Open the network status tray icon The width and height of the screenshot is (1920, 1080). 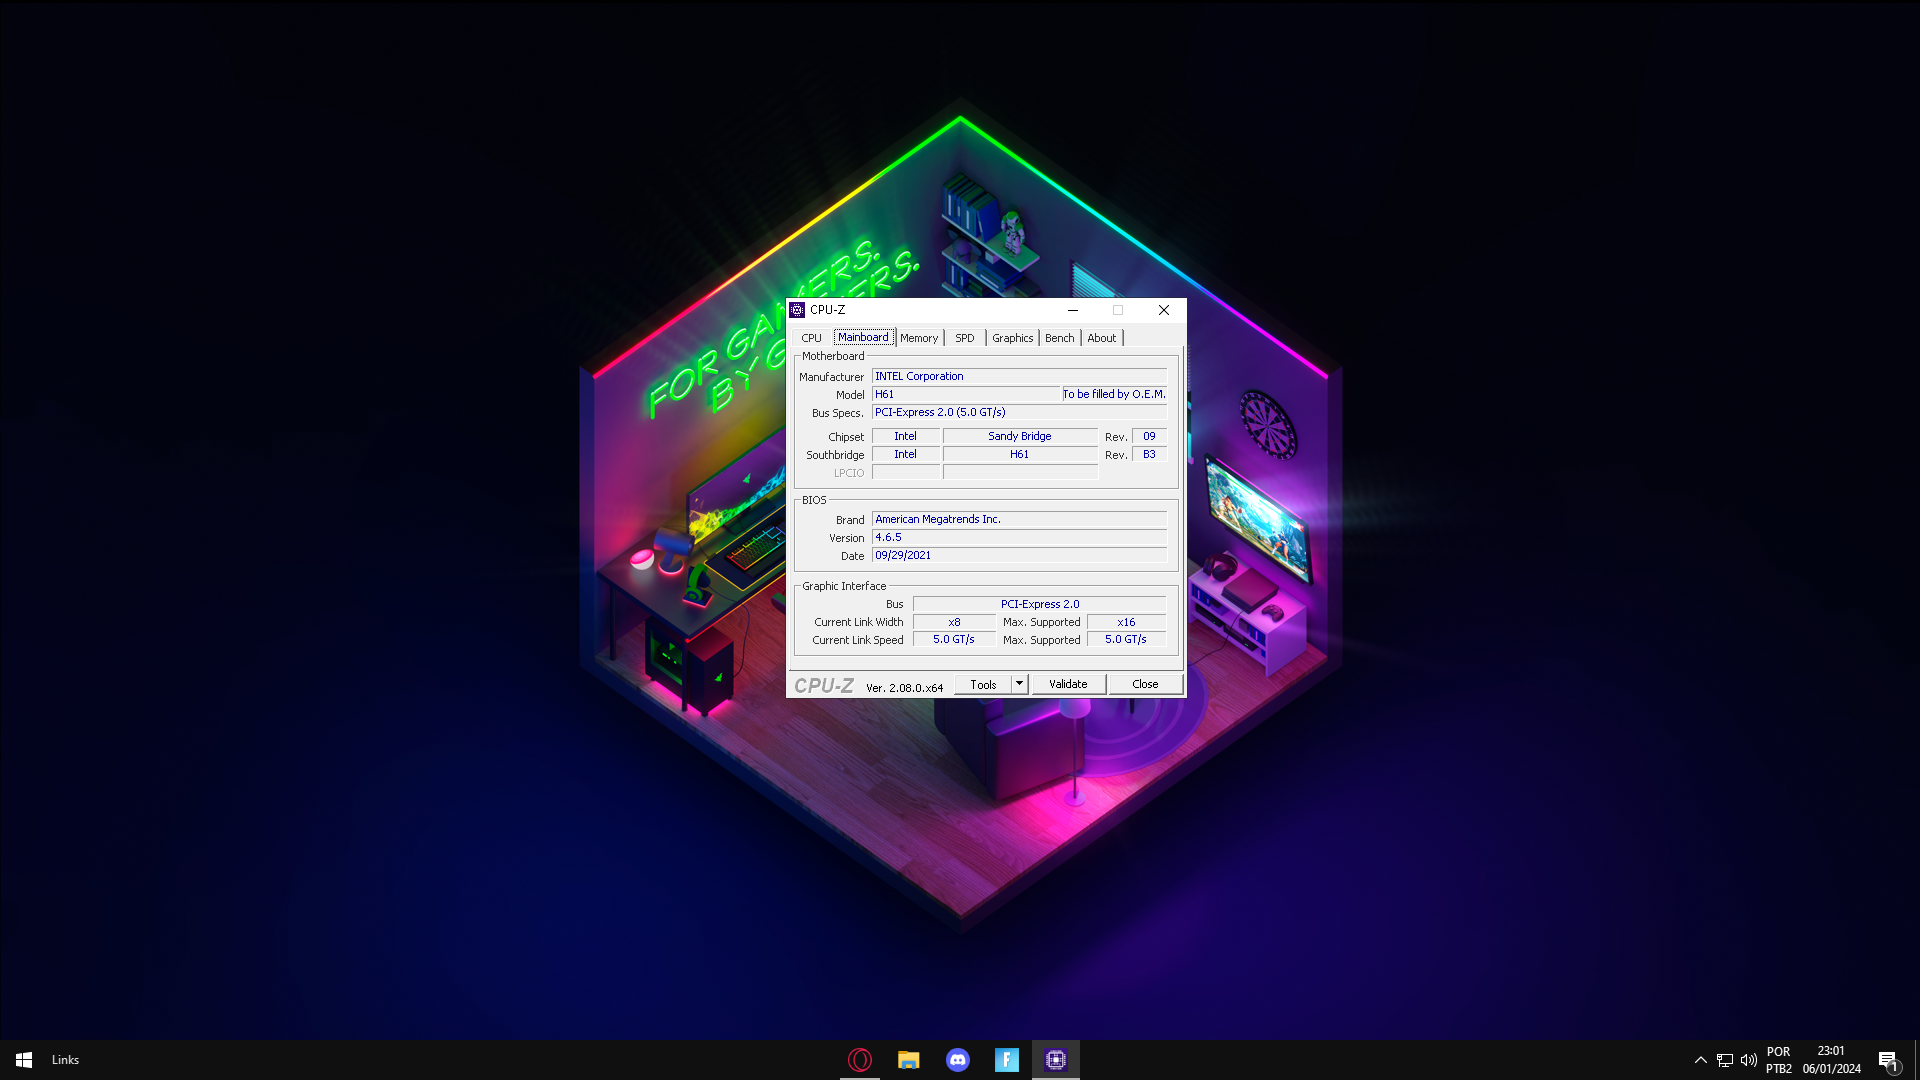(1725, 1060)
